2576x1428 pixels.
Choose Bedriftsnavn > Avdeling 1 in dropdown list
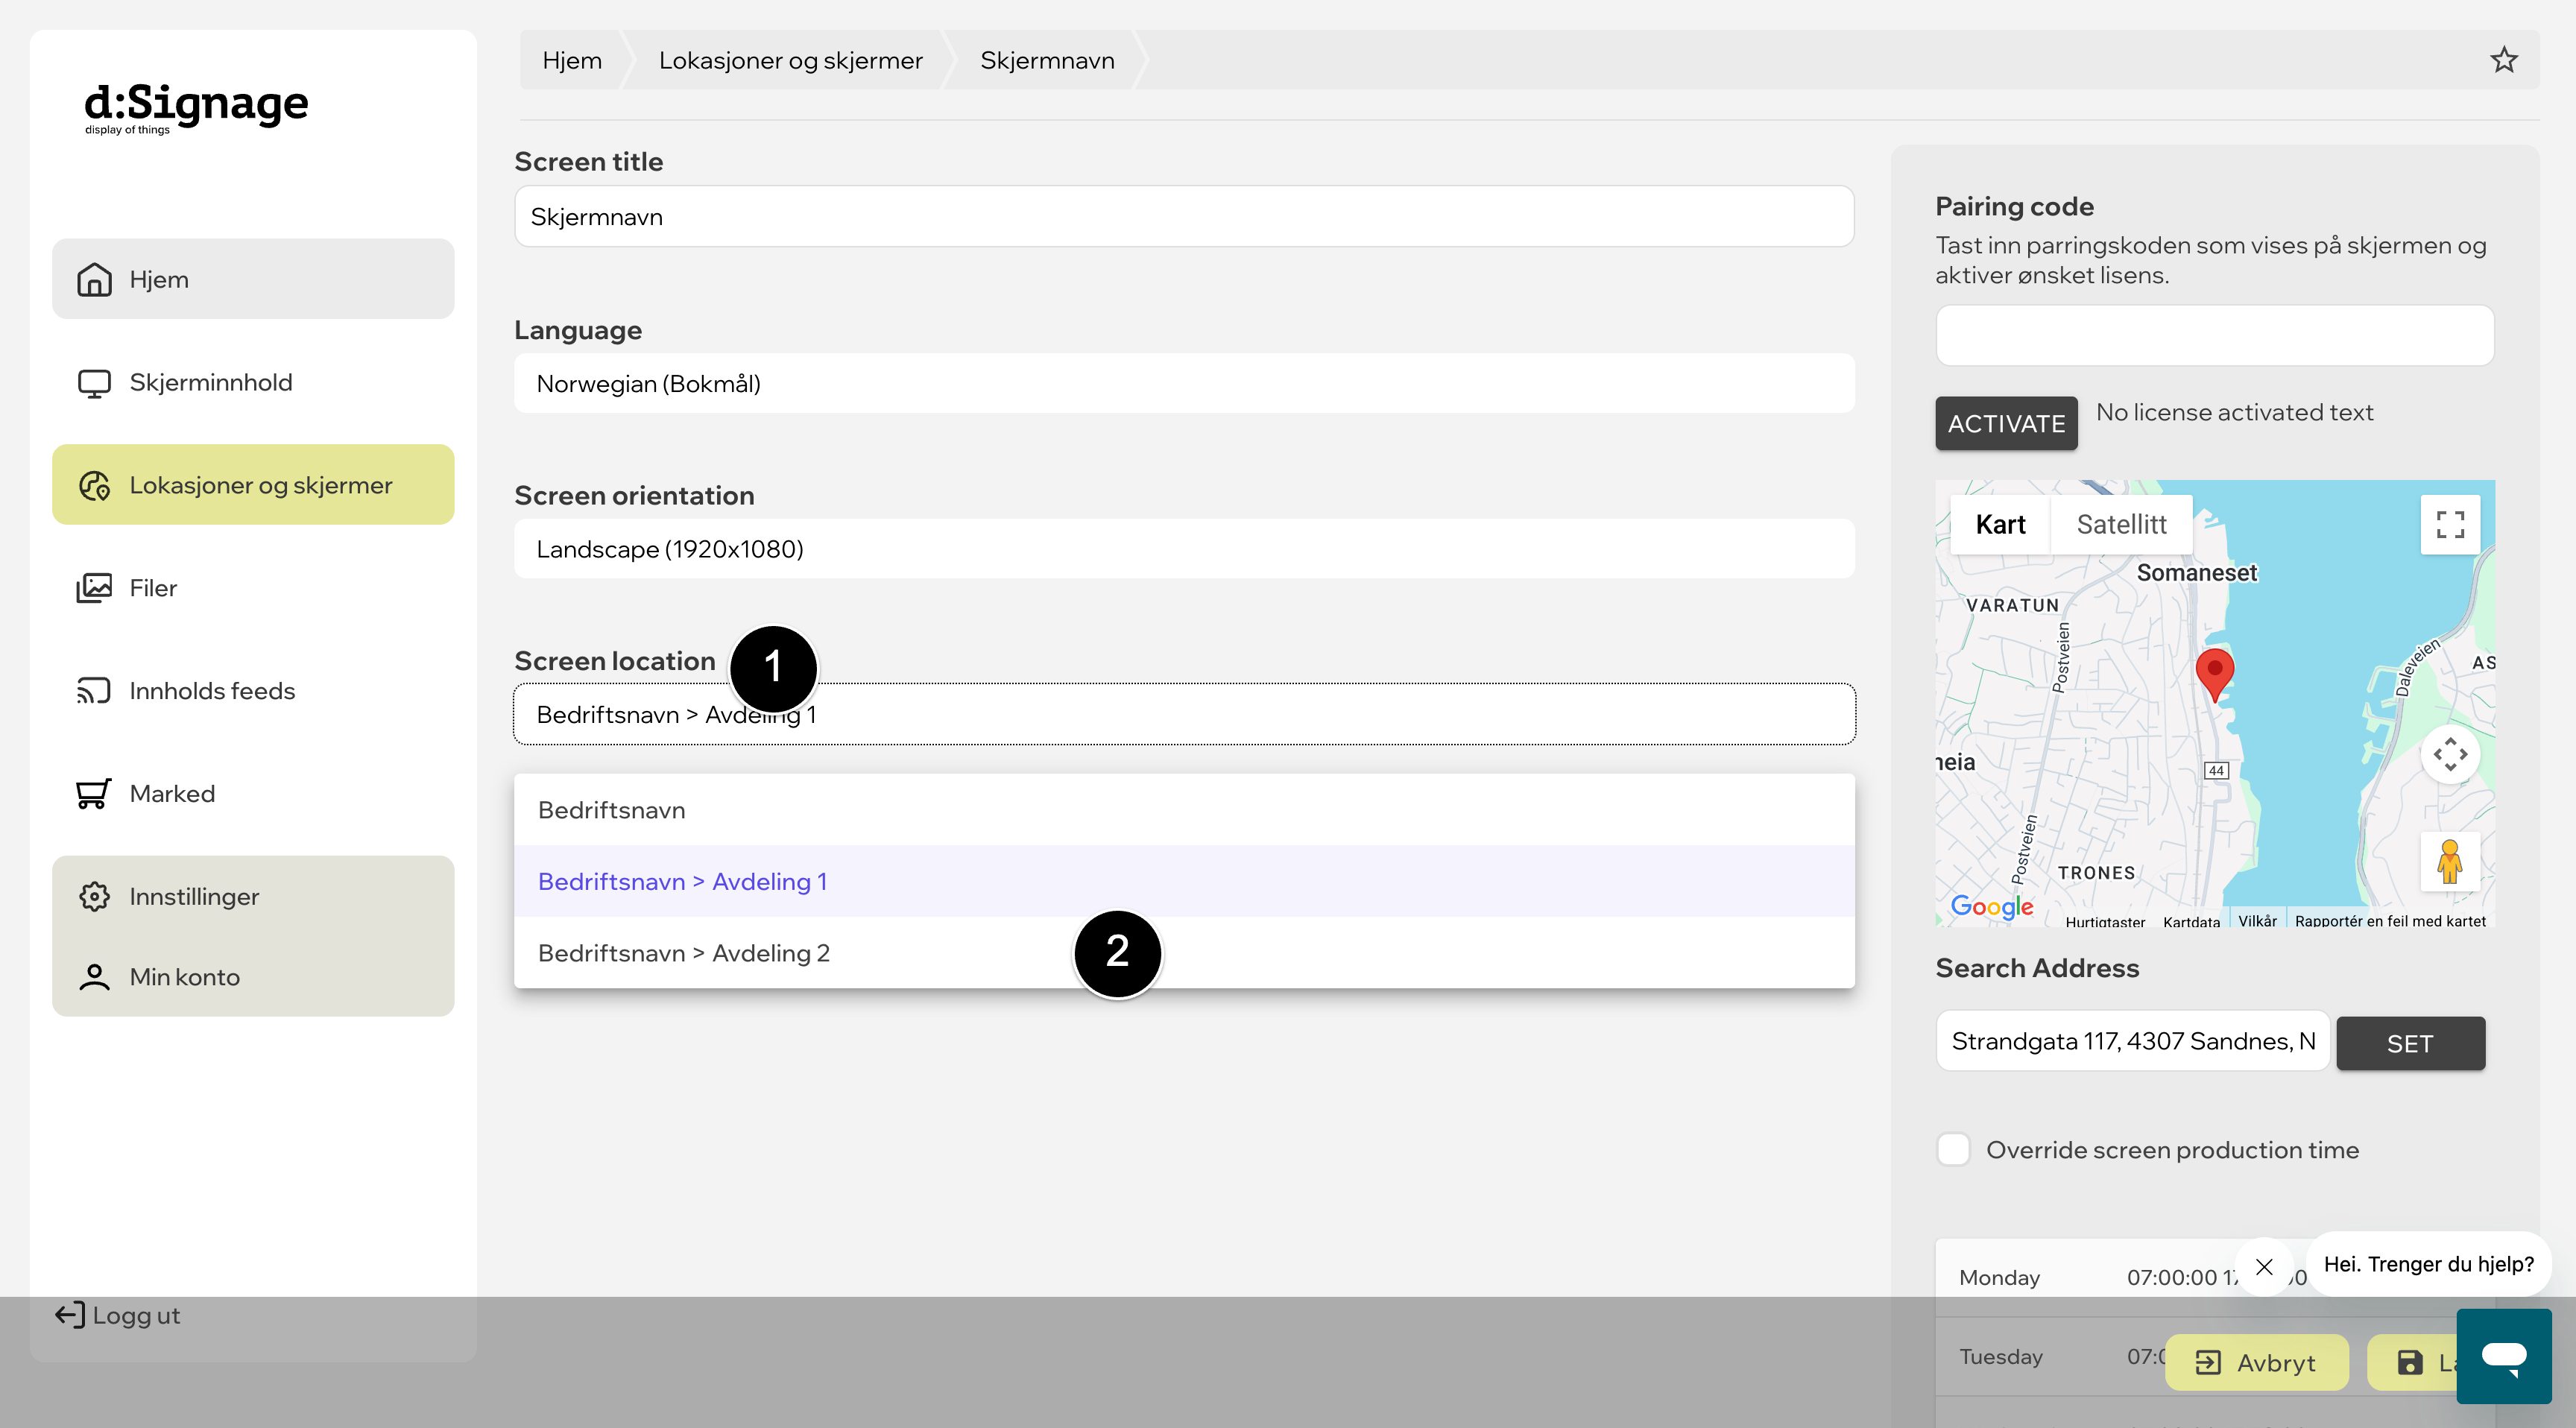[x=1184, y=881]
